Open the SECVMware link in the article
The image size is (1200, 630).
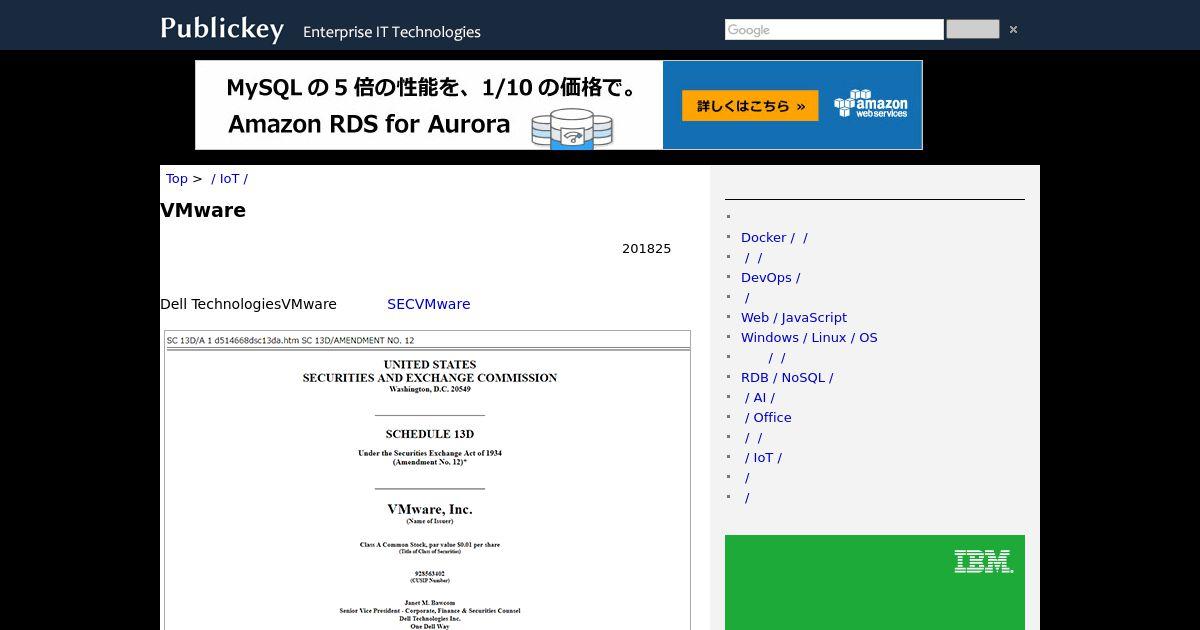click(429, 304)
